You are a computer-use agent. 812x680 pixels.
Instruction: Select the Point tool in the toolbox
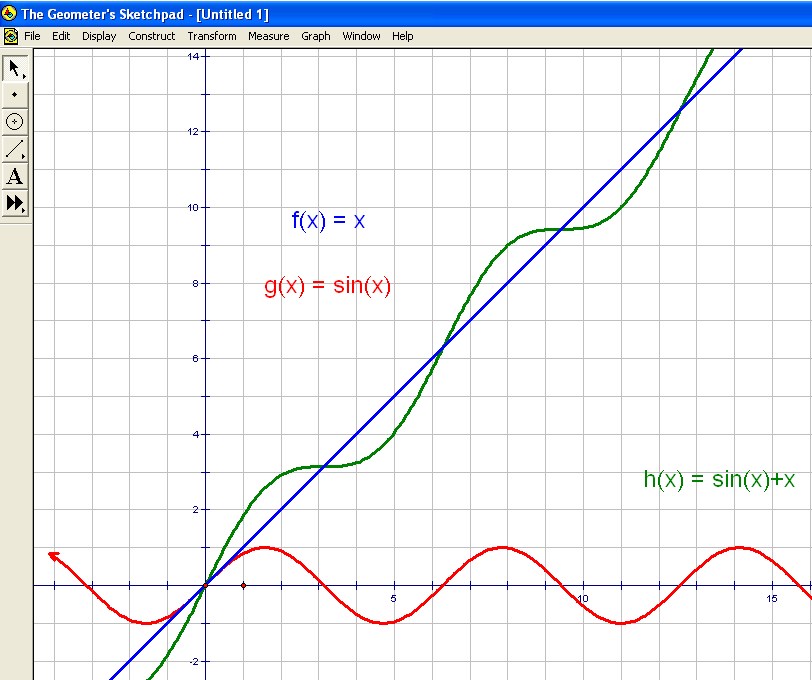[15, 95]
